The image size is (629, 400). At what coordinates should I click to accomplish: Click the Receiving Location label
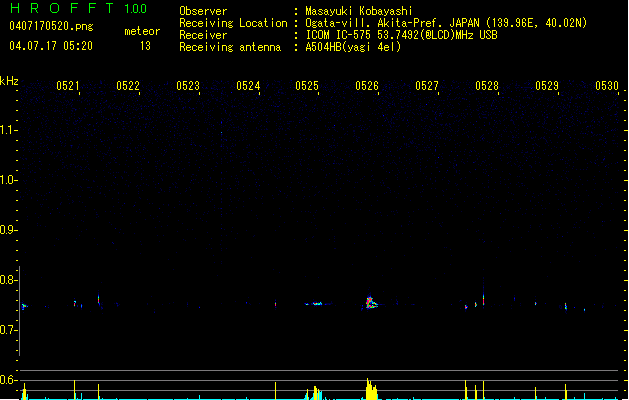[233, 23]
